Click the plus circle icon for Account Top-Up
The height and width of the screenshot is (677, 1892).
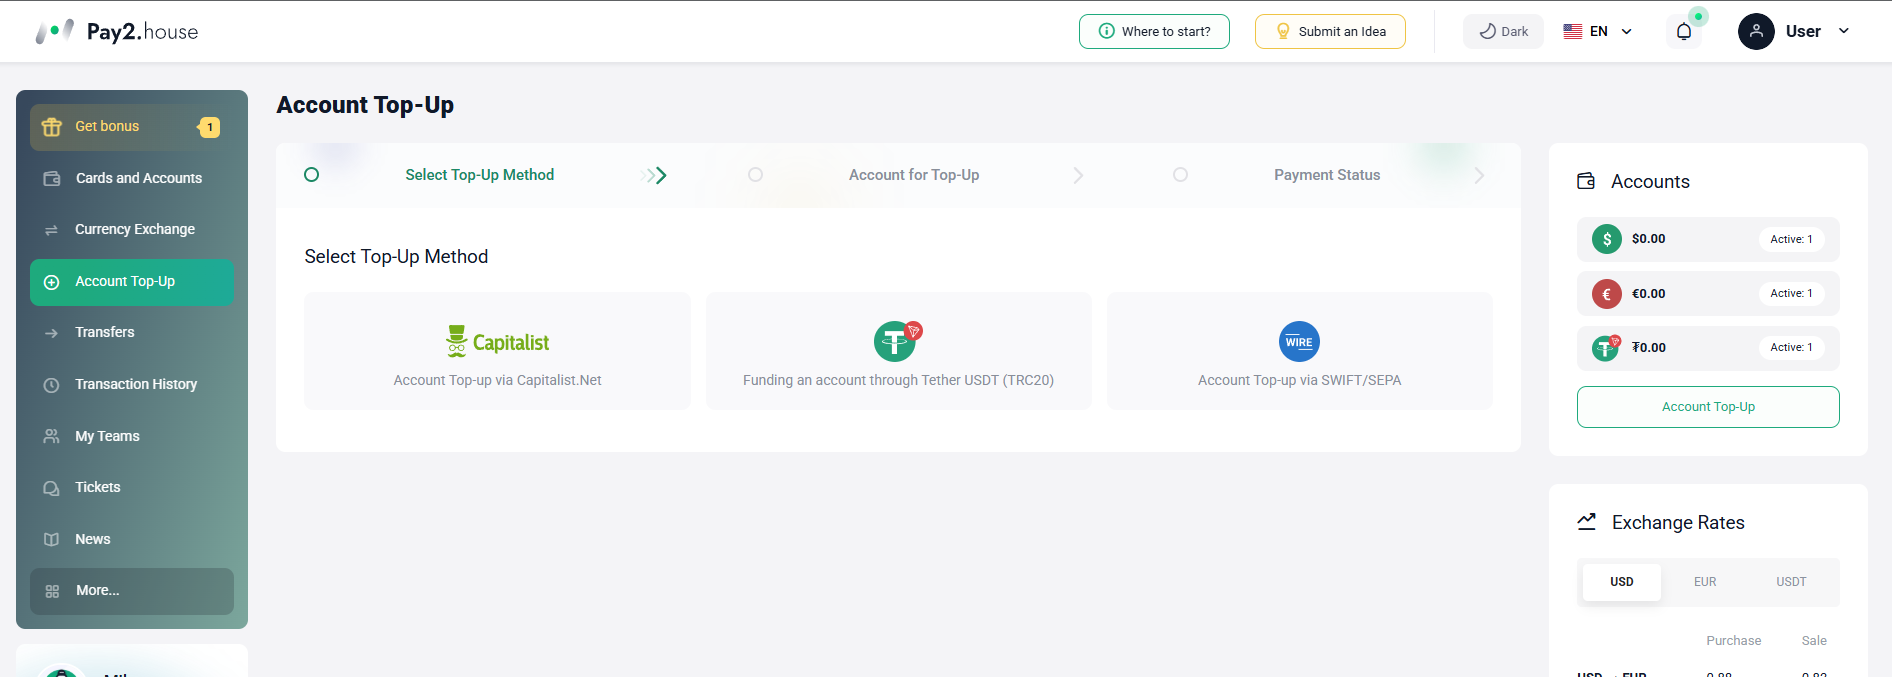pos(52,282)
